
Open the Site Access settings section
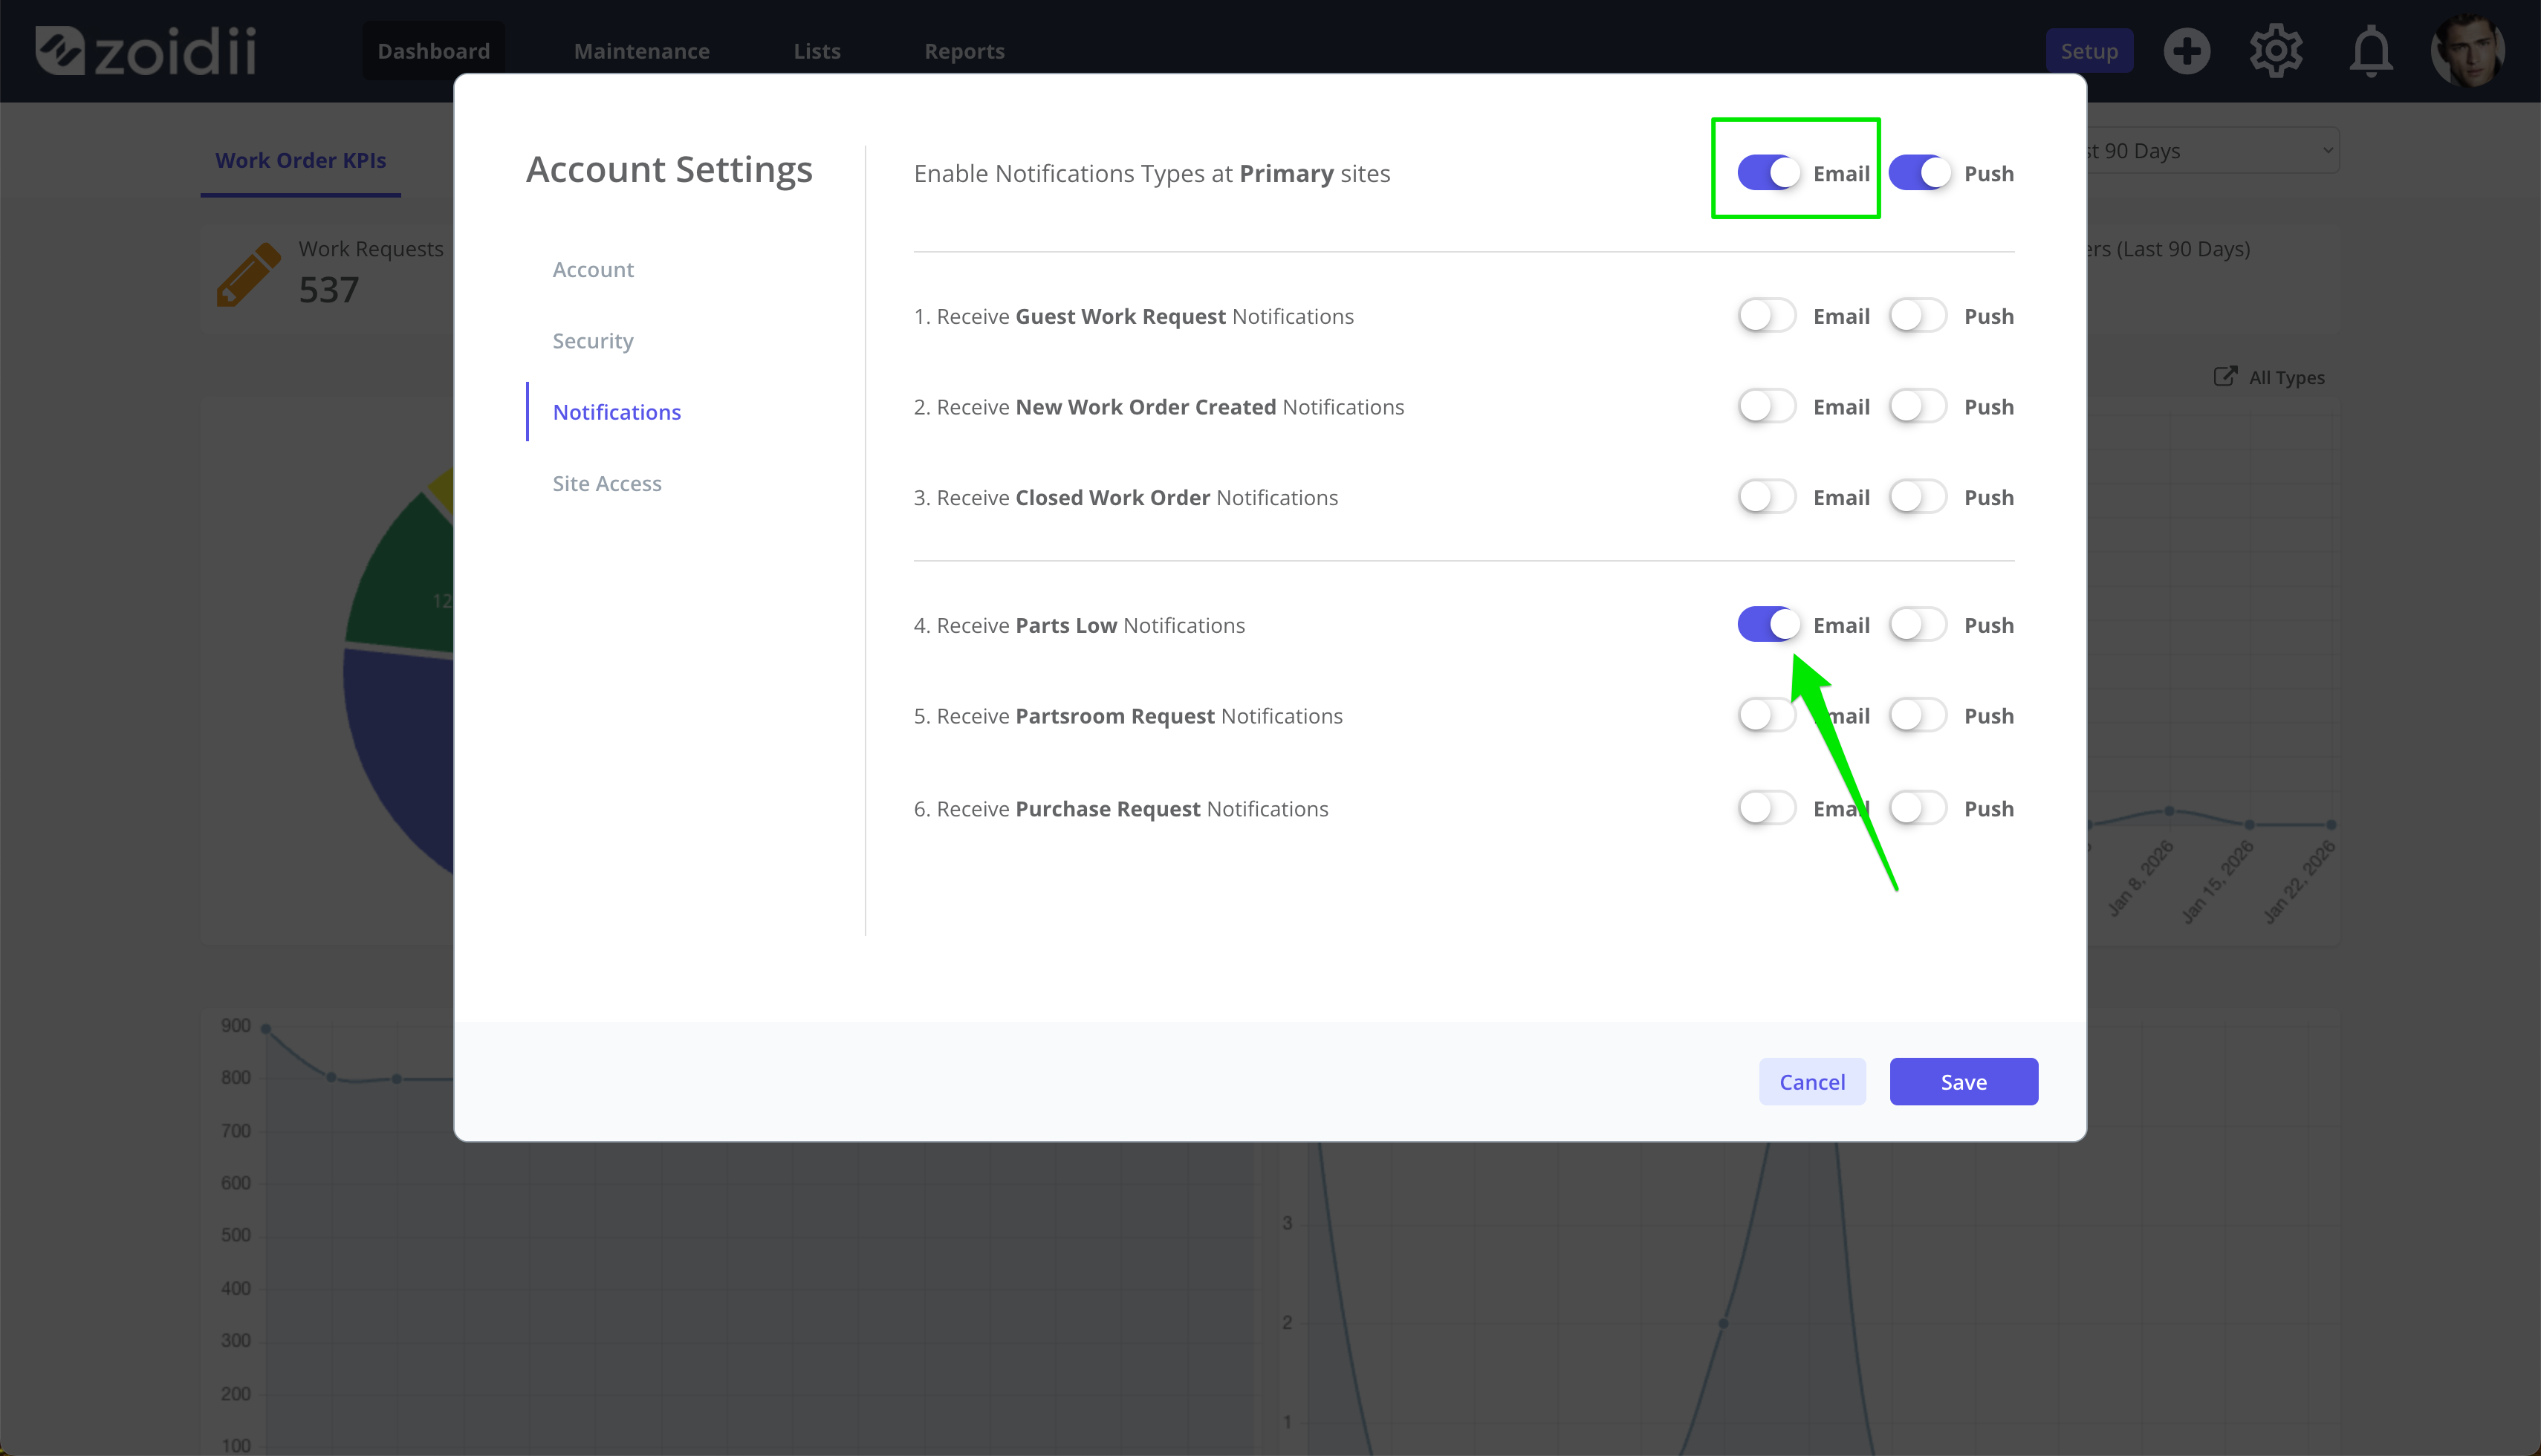coord(607,483)
